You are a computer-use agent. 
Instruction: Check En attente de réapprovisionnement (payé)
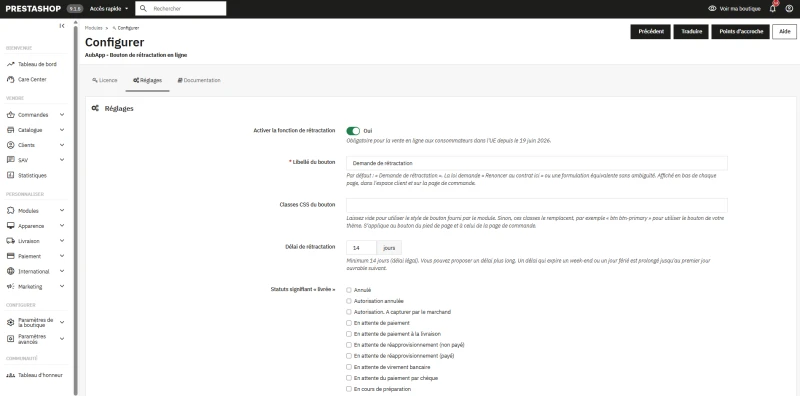[x=349, y=356]
